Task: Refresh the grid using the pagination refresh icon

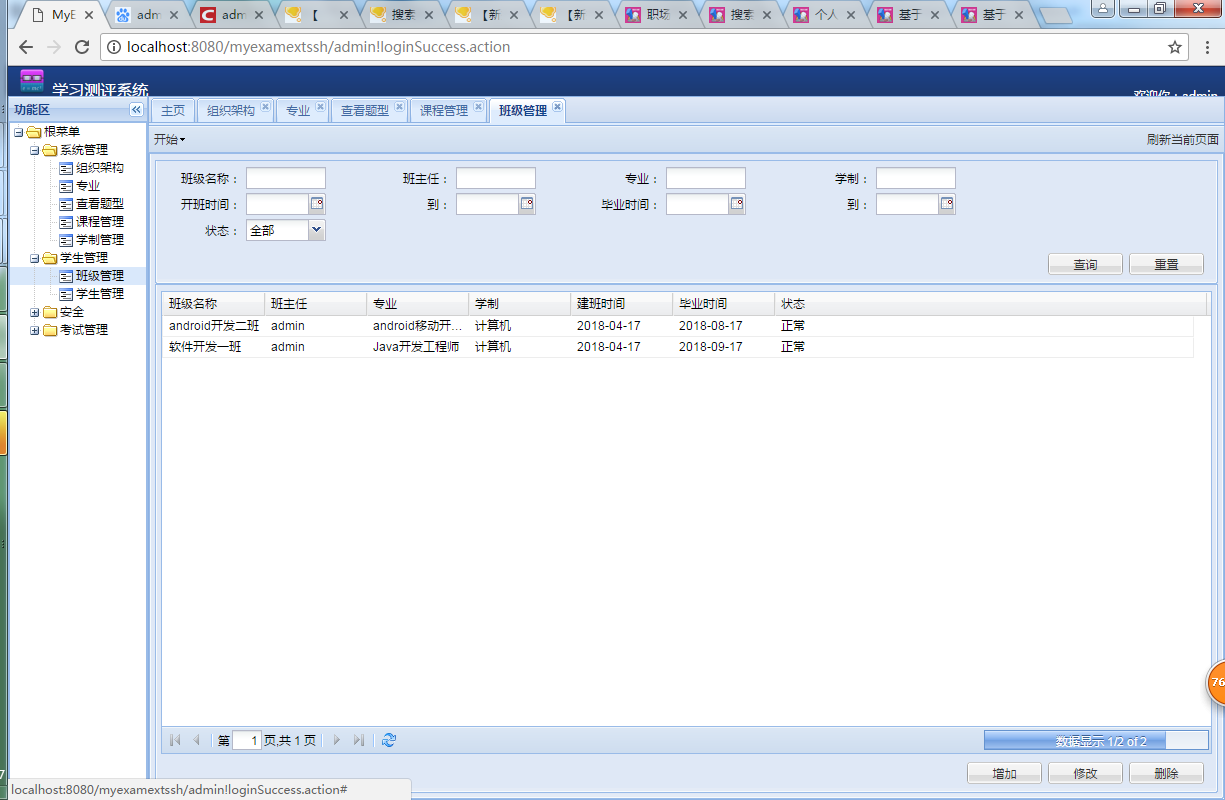Action: click(x=388, y=740)
